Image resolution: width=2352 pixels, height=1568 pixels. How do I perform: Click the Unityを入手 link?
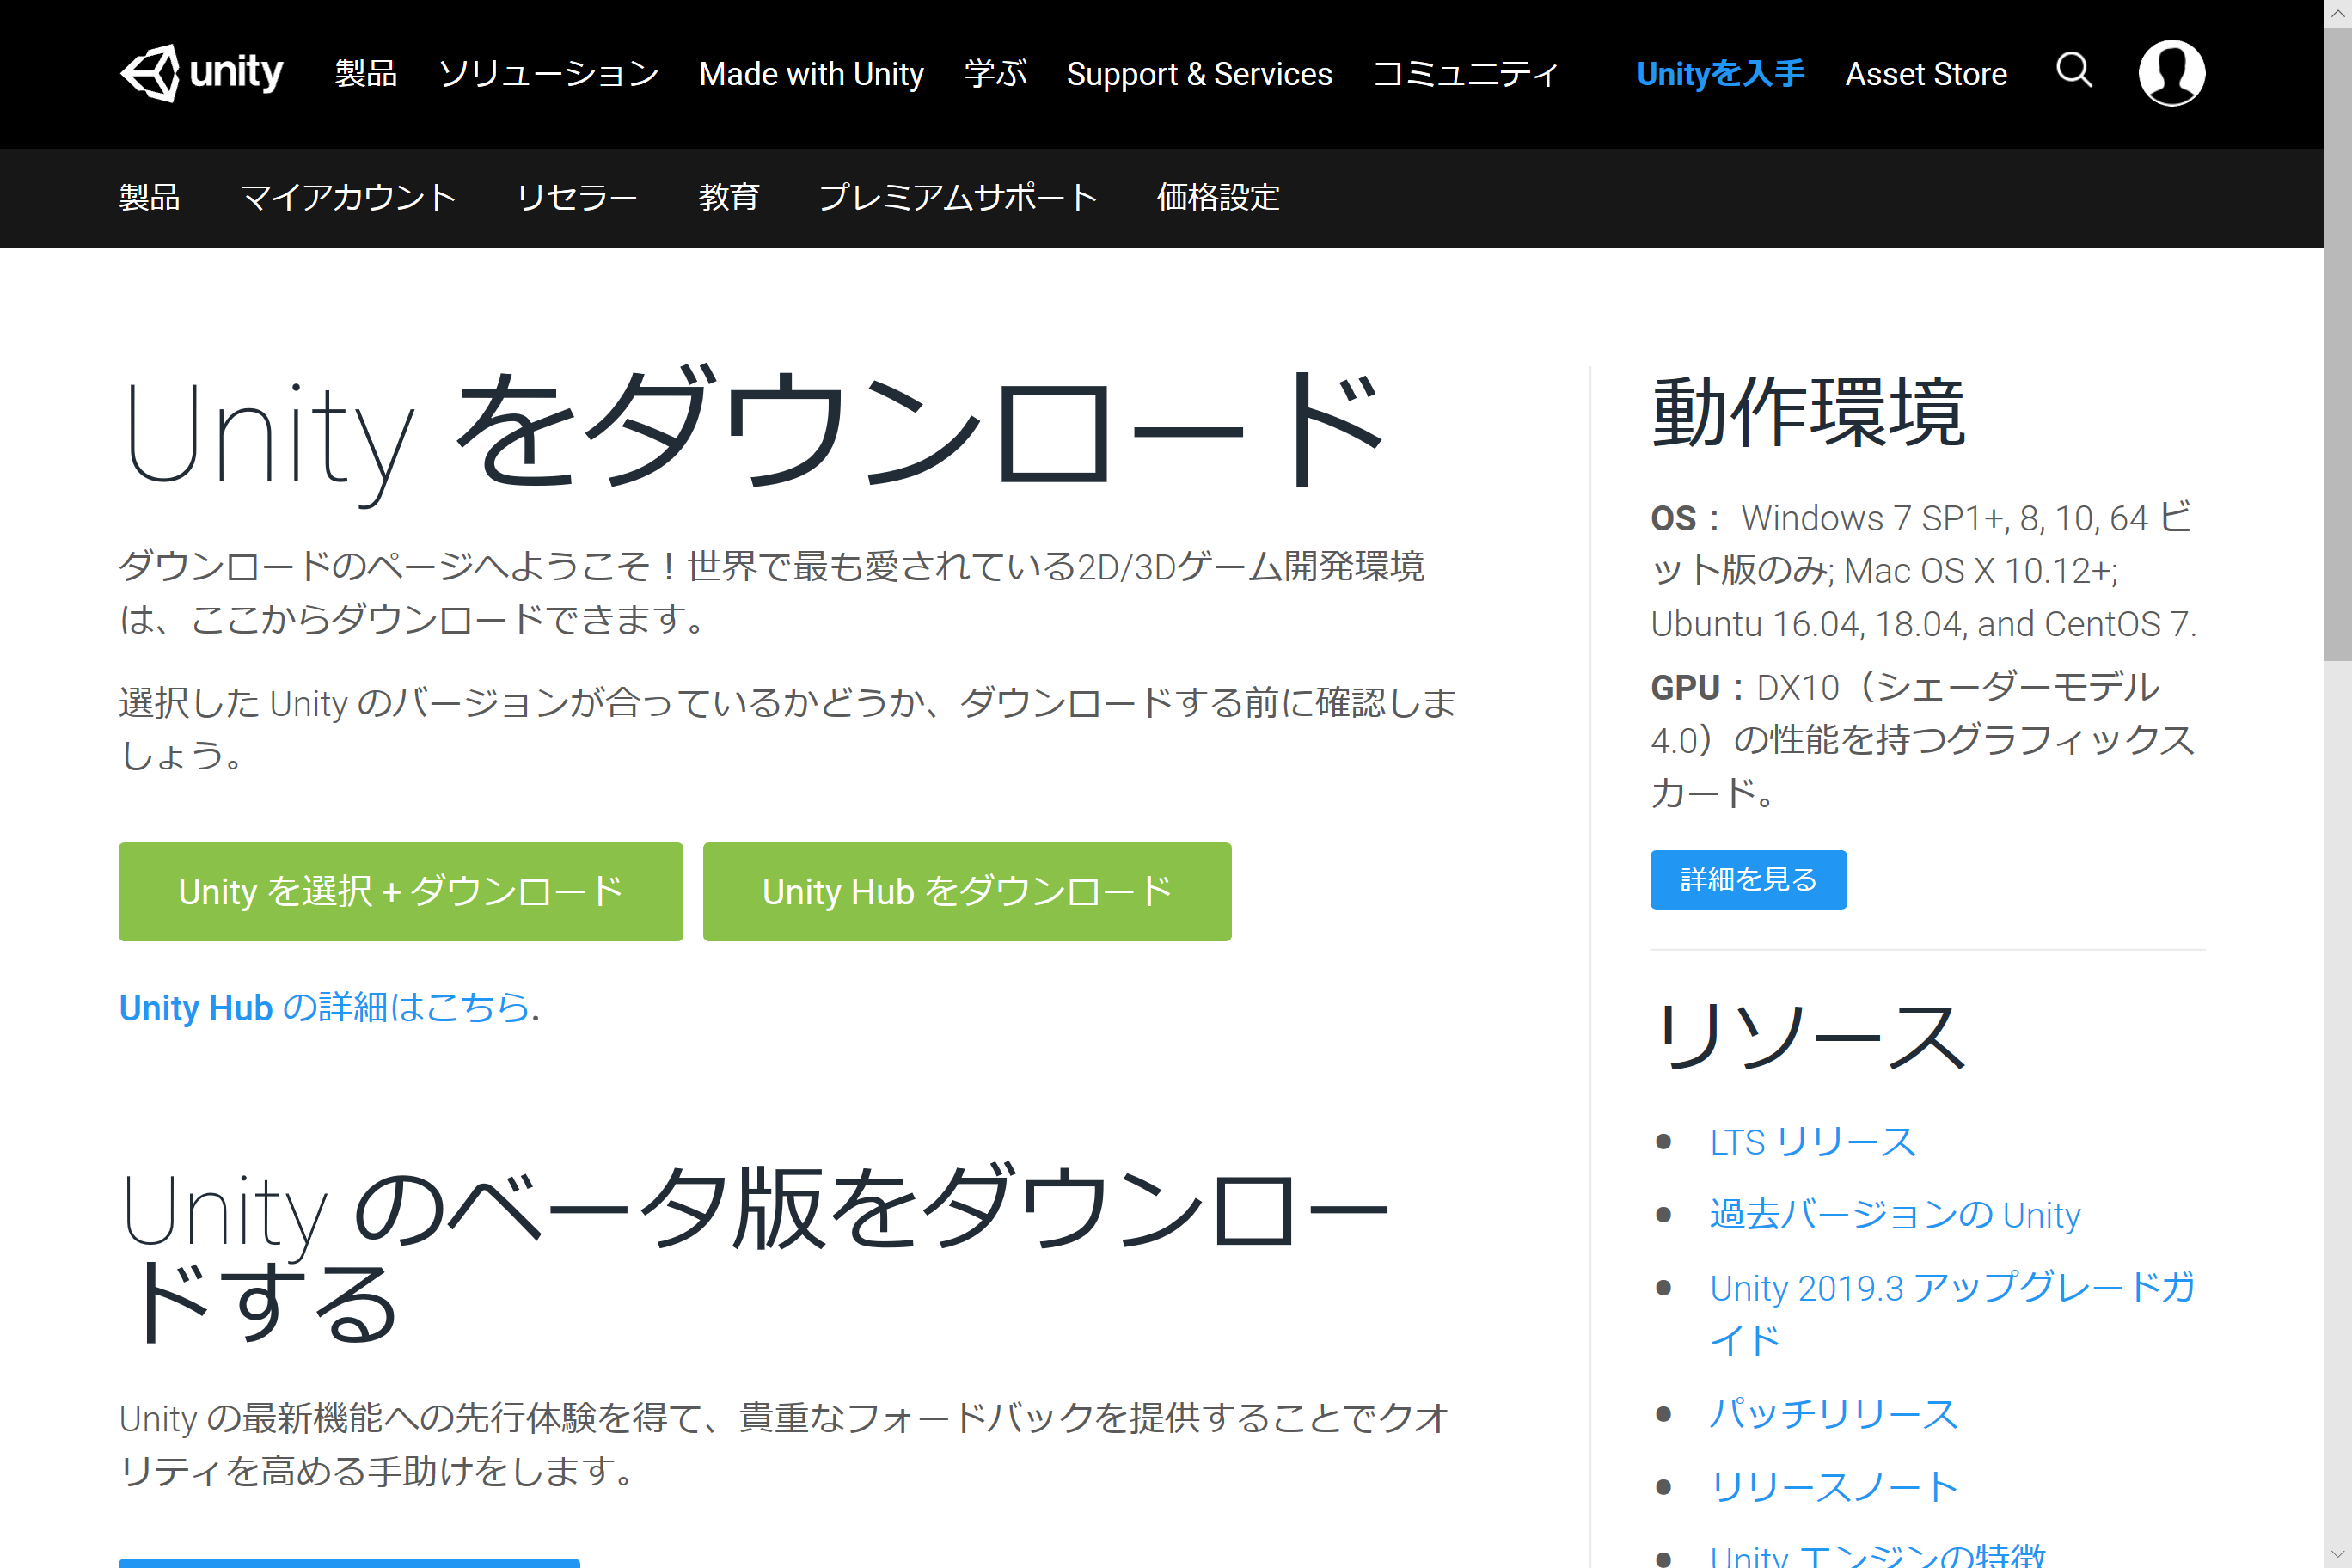1720,74
